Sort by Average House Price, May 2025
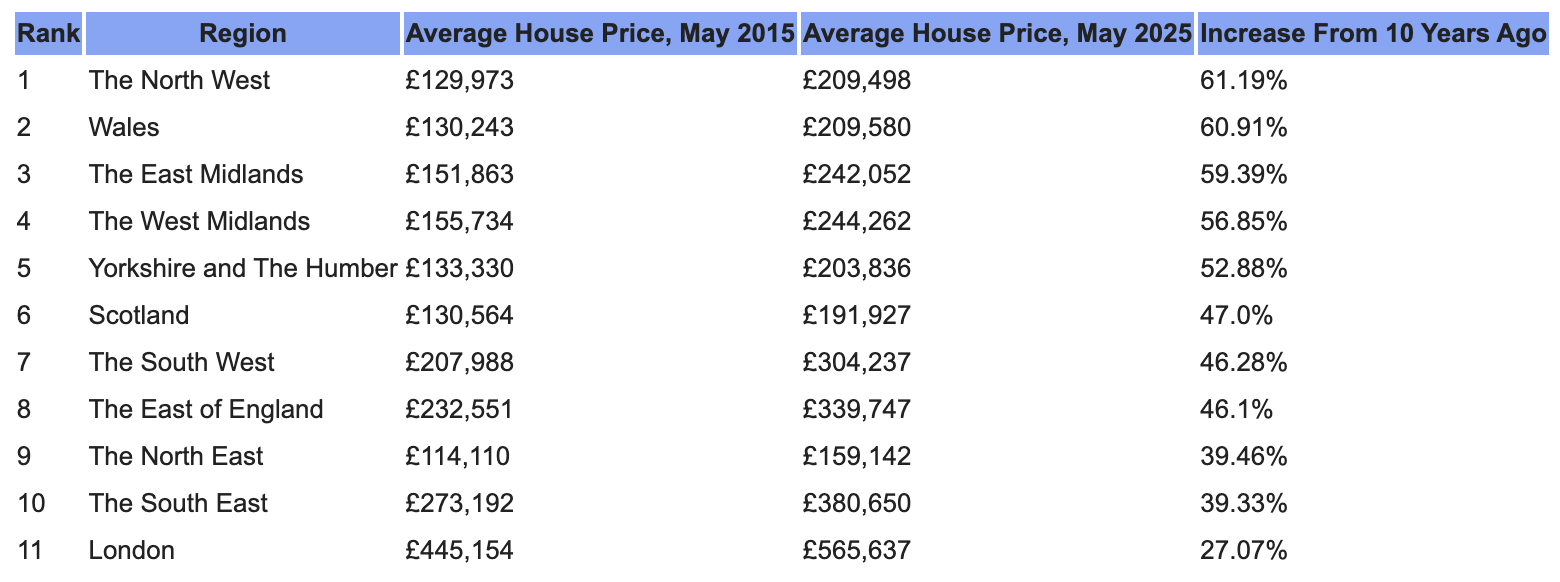 pos(996,34)
